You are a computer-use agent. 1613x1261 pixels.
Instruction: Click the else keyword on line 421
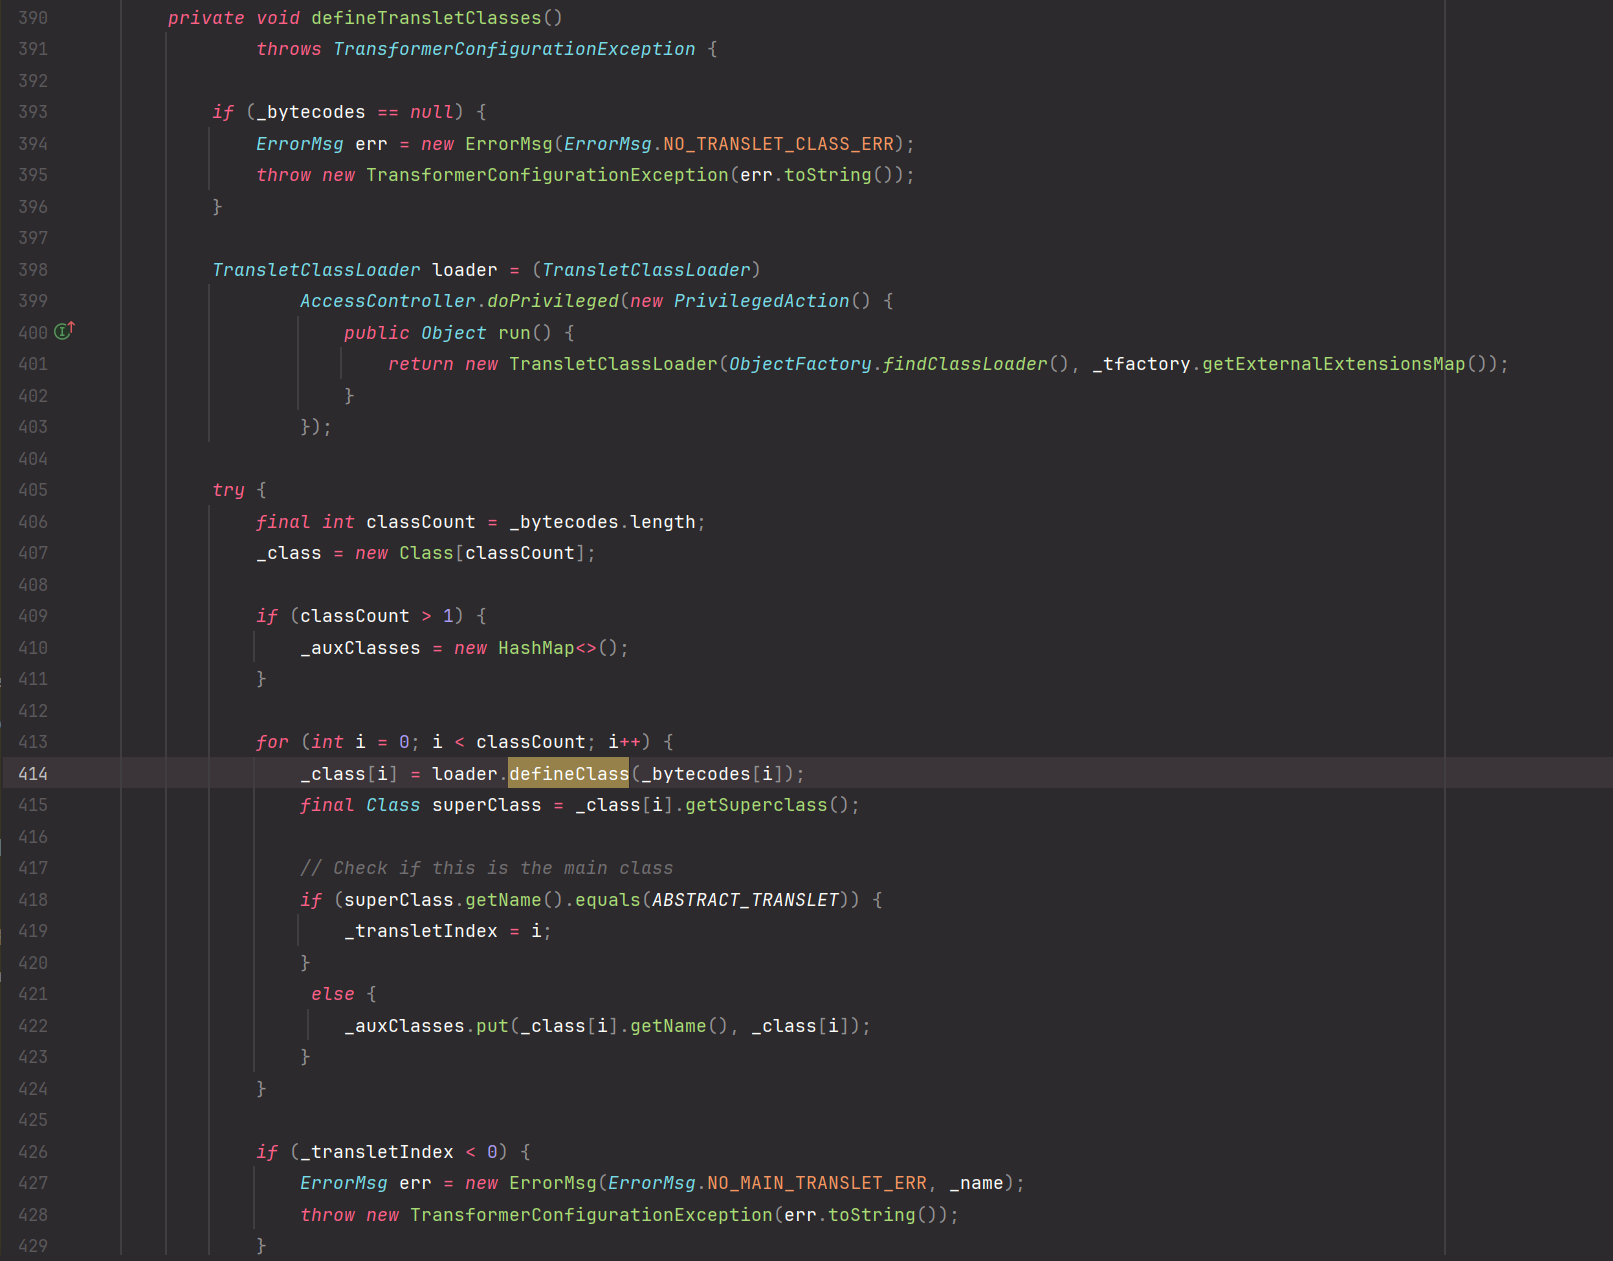tap(332, 994)
